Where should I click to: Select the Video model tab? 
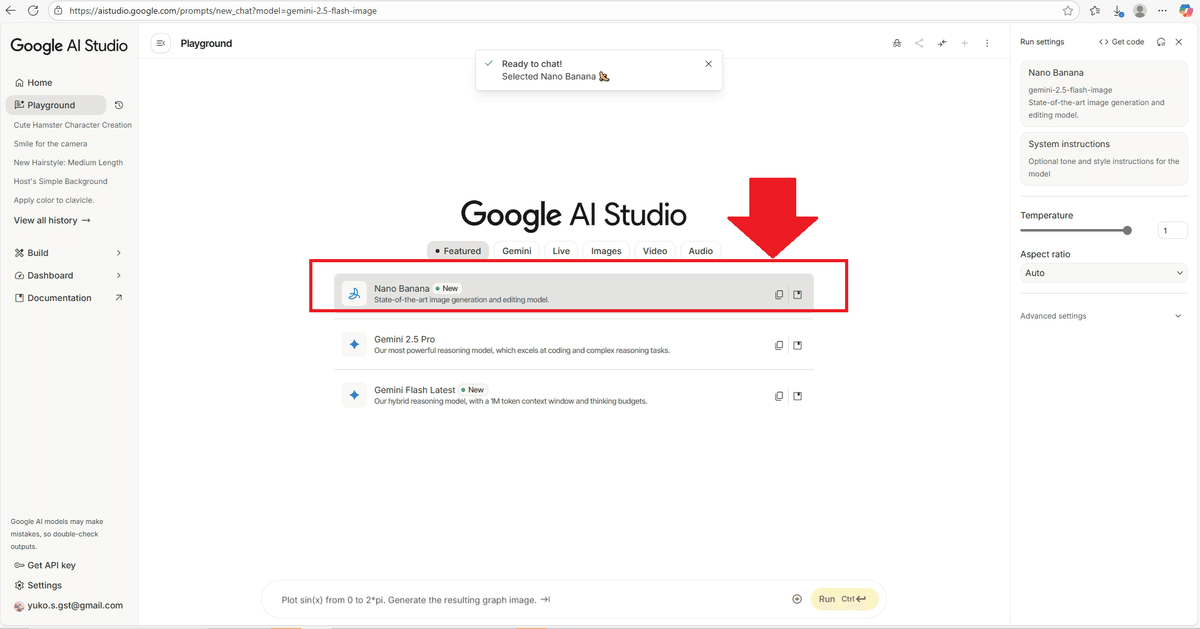tap(655, 251)
